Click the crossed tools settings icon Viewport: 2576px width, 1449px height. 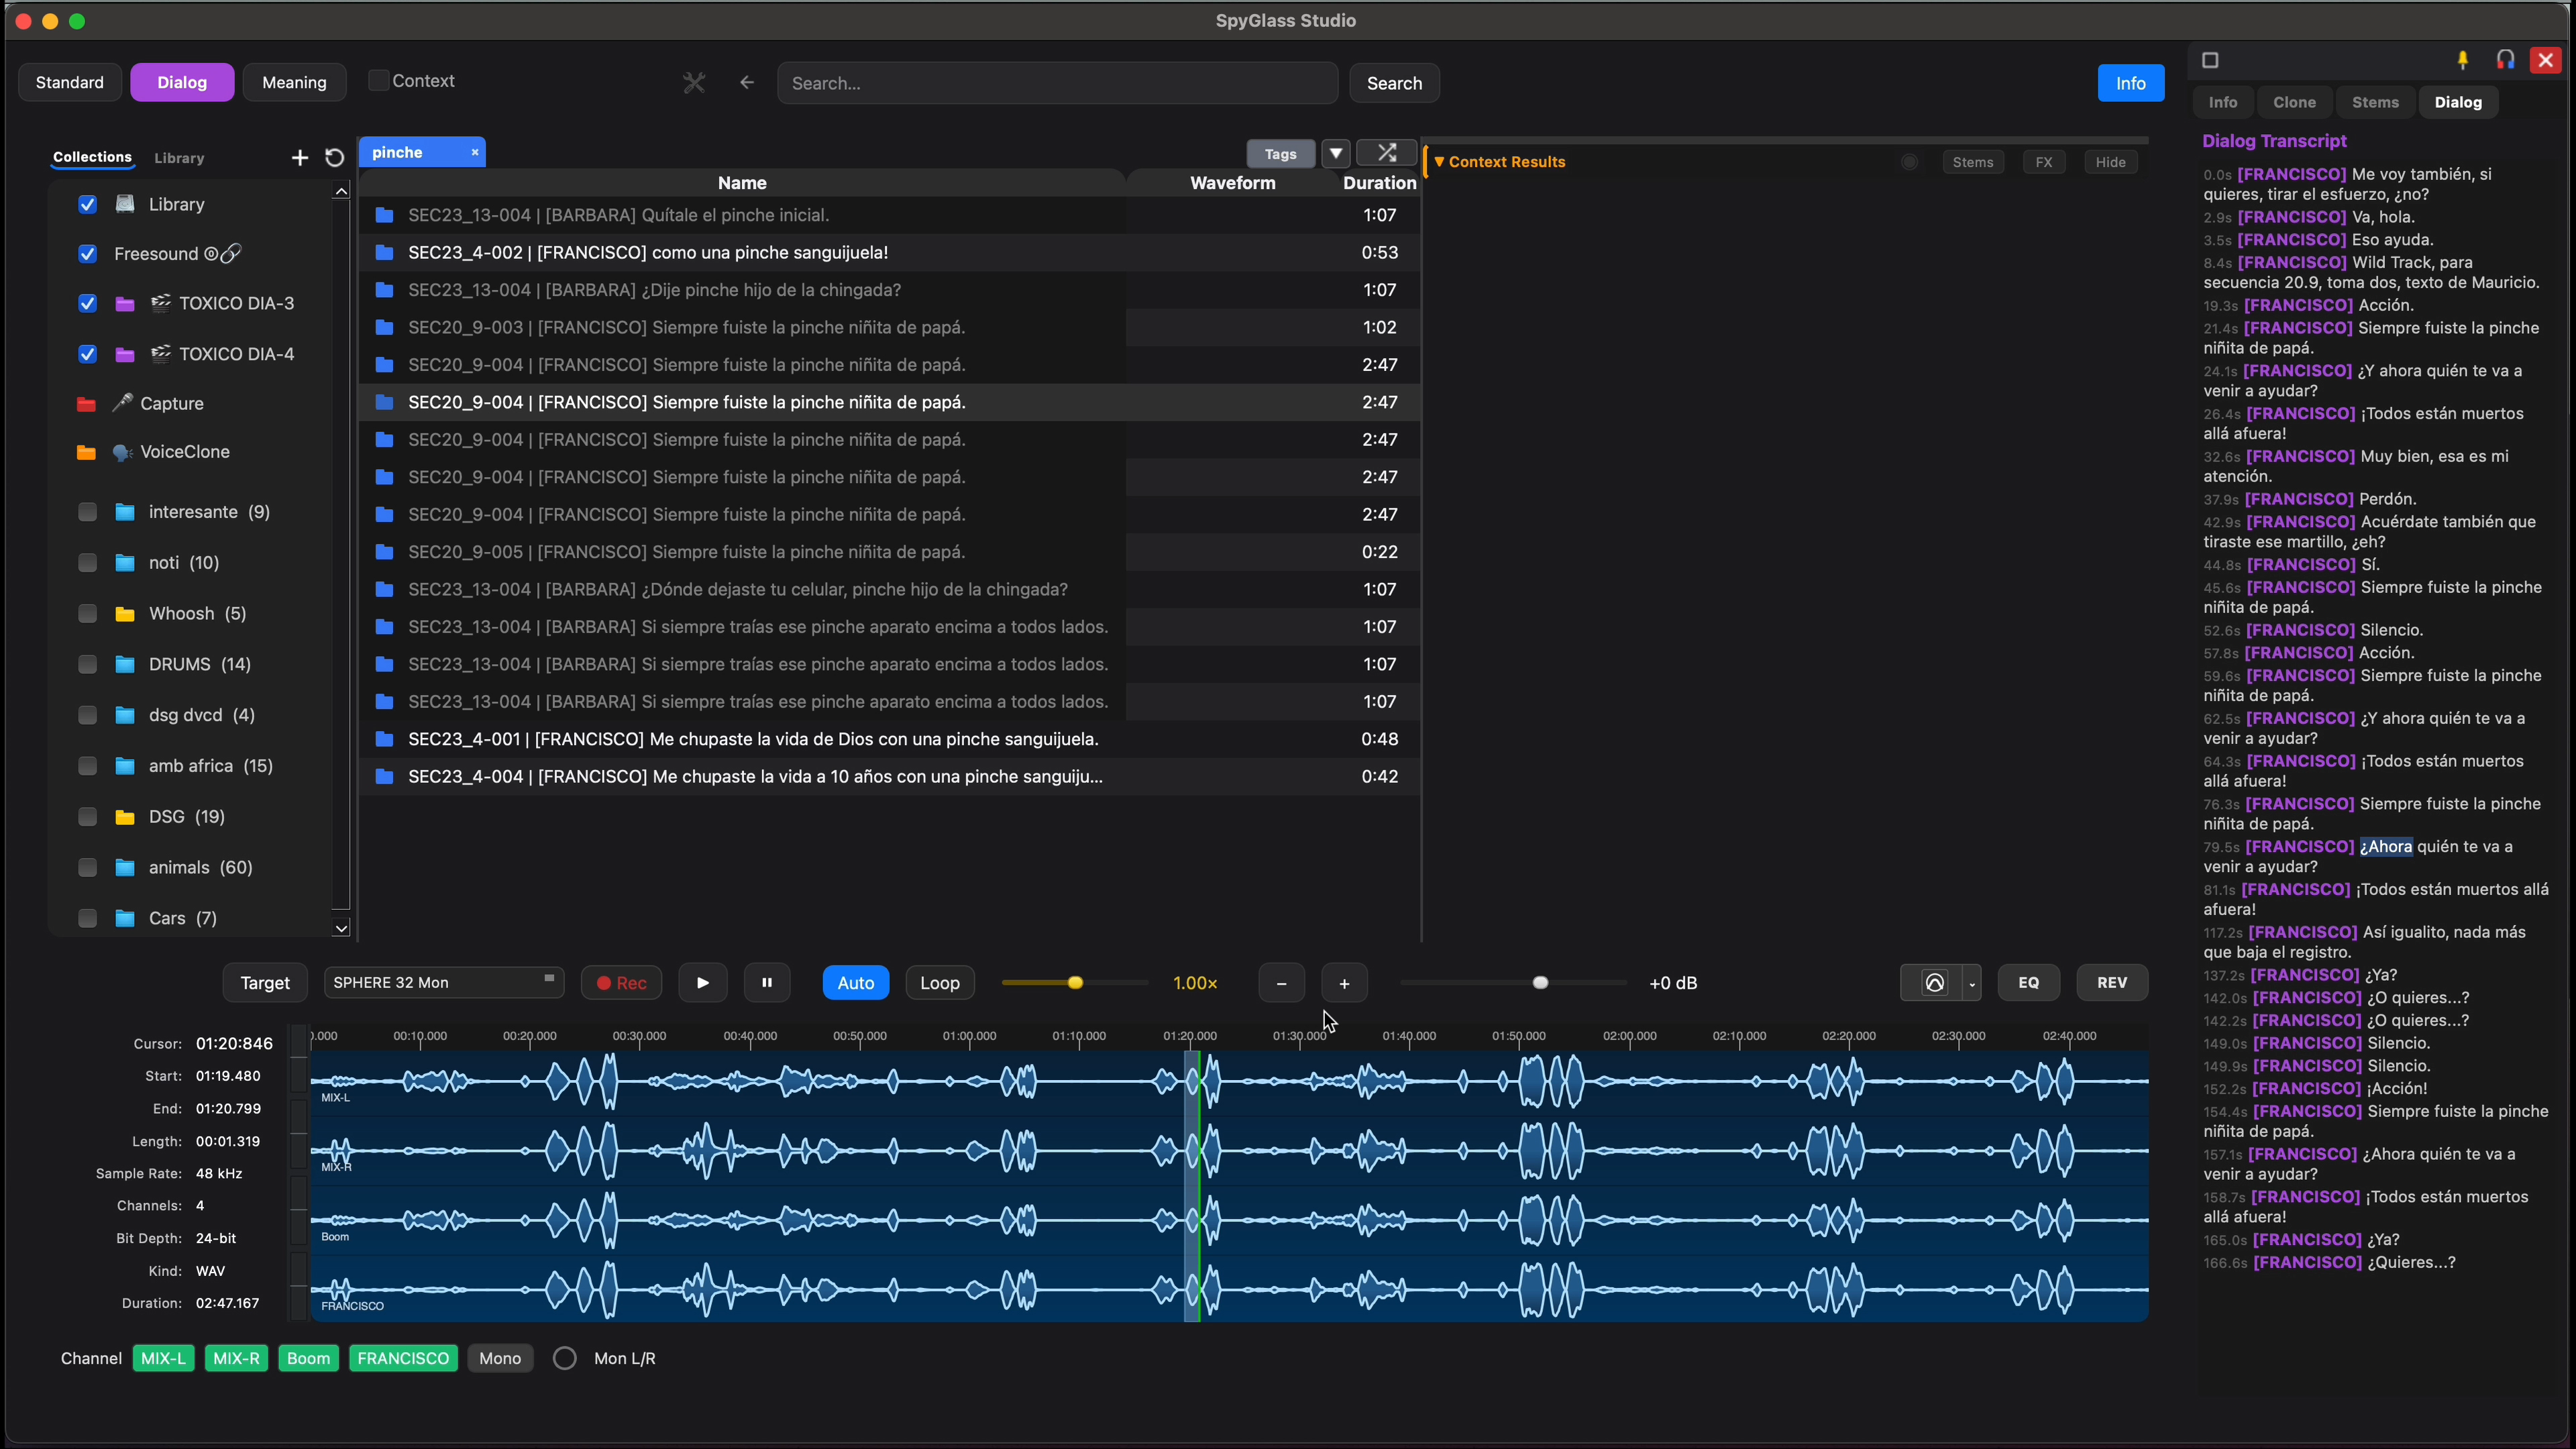pyautogui.click(x=694, y=83)
